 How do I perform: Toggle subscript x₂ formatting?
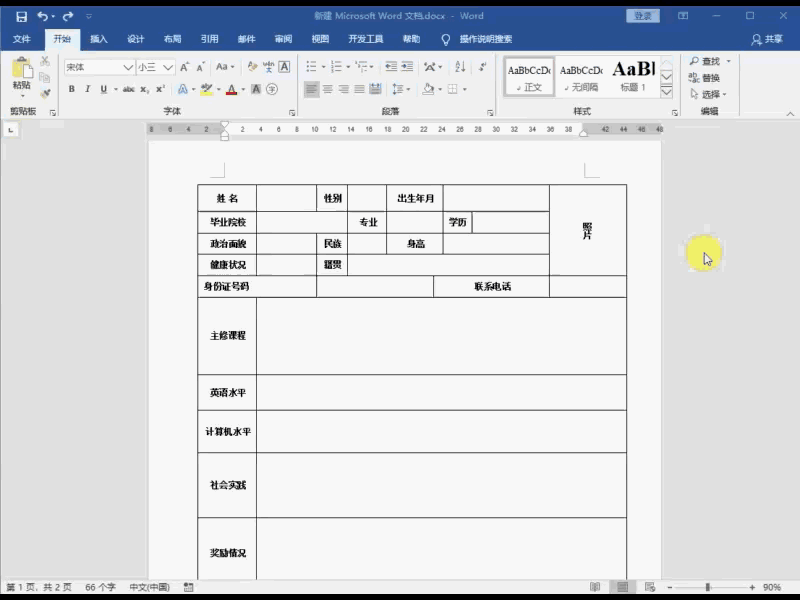coord(145,89)
